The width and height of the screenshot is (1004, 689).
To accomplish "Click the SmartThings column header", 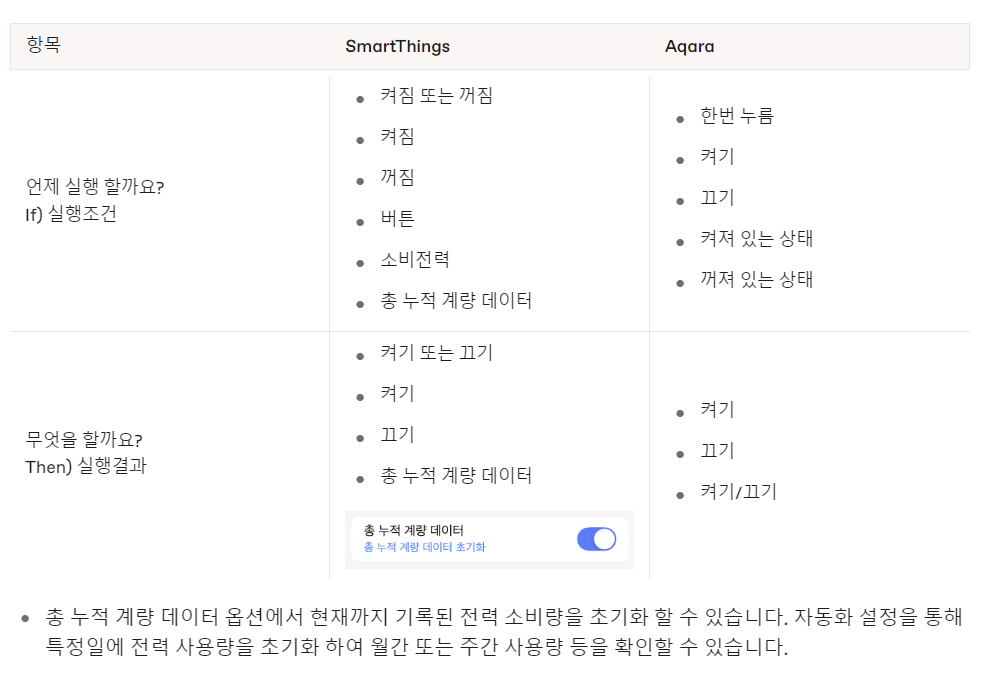I will [x=397, y=46].
